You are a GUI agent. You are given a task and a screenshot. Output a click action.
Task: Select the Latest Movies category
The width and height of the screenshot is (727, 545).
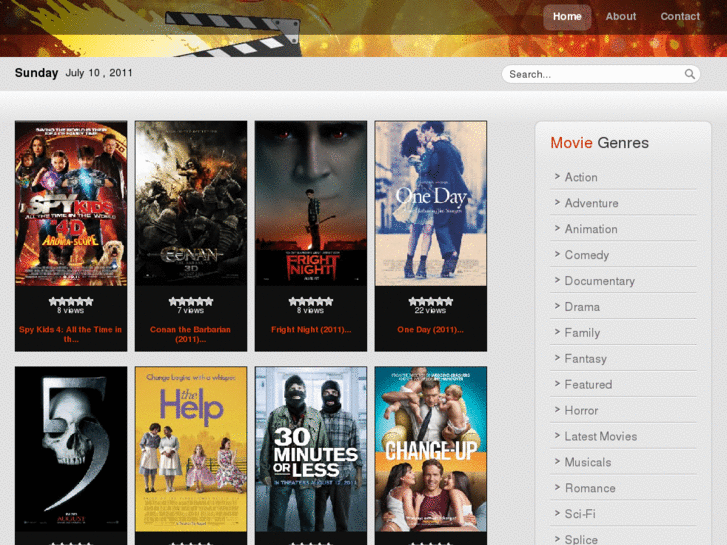pyautogui.click(x=600, y=436)
